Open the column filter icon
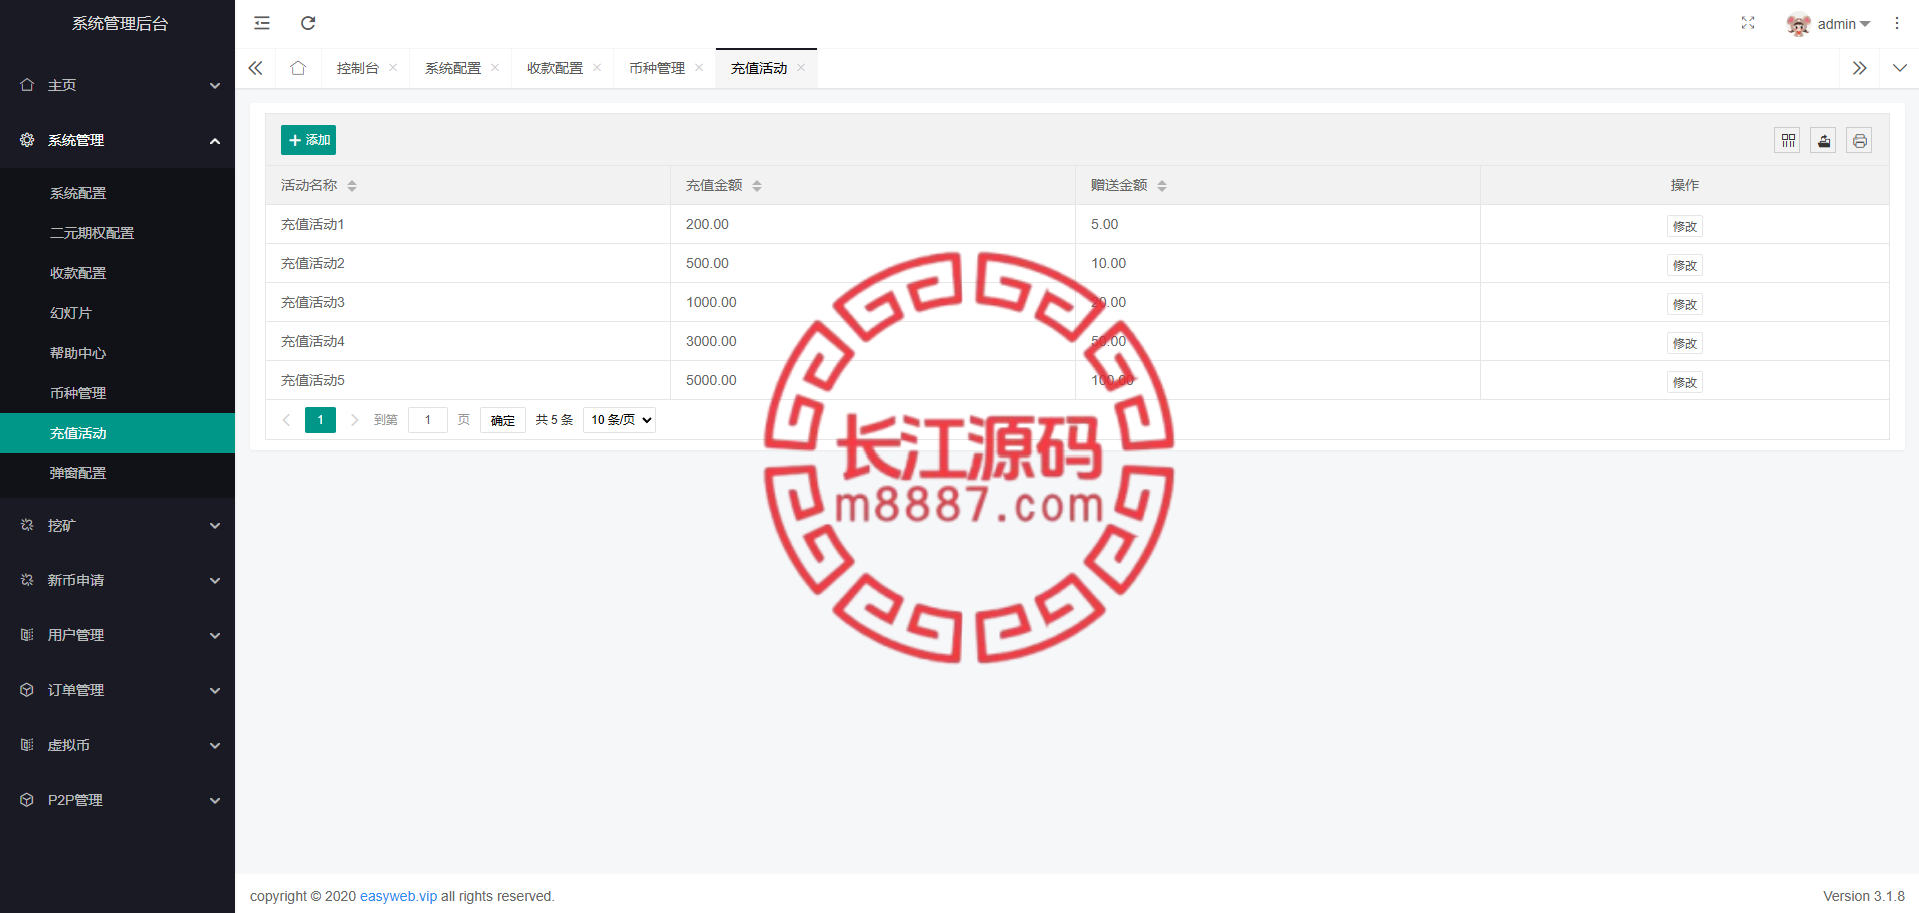 (x=1788, y=141)
